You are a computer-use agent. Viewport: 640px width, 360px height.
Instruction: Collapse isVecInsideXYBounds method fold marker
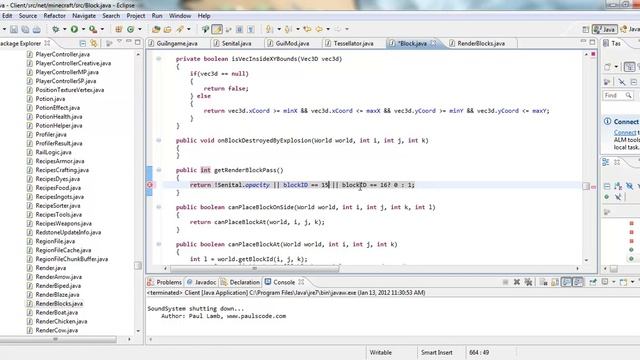pyautogui.click(x=159, y=59)
